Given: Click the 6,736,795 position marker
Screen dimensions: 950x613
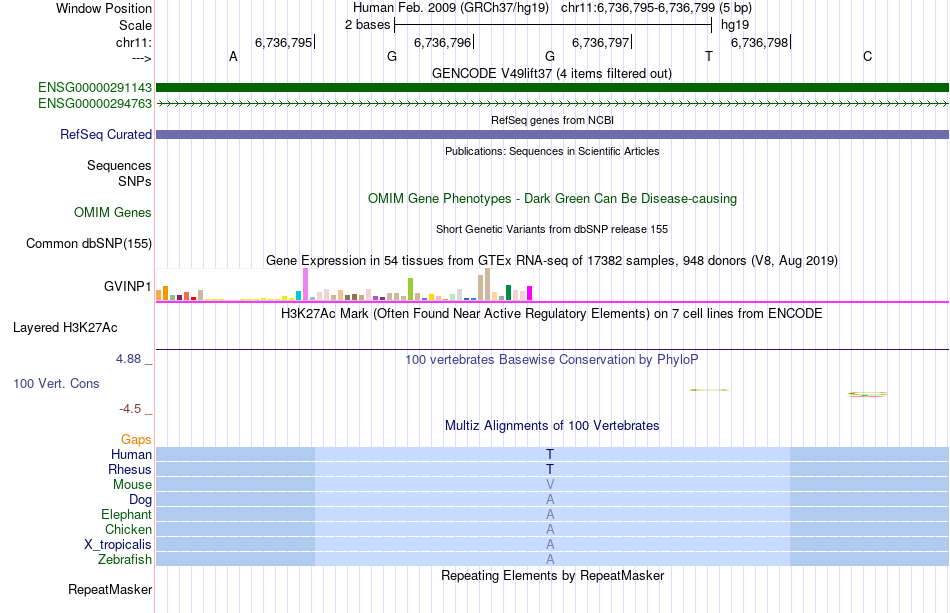Looking at the screenshot, I should point(285,42).
